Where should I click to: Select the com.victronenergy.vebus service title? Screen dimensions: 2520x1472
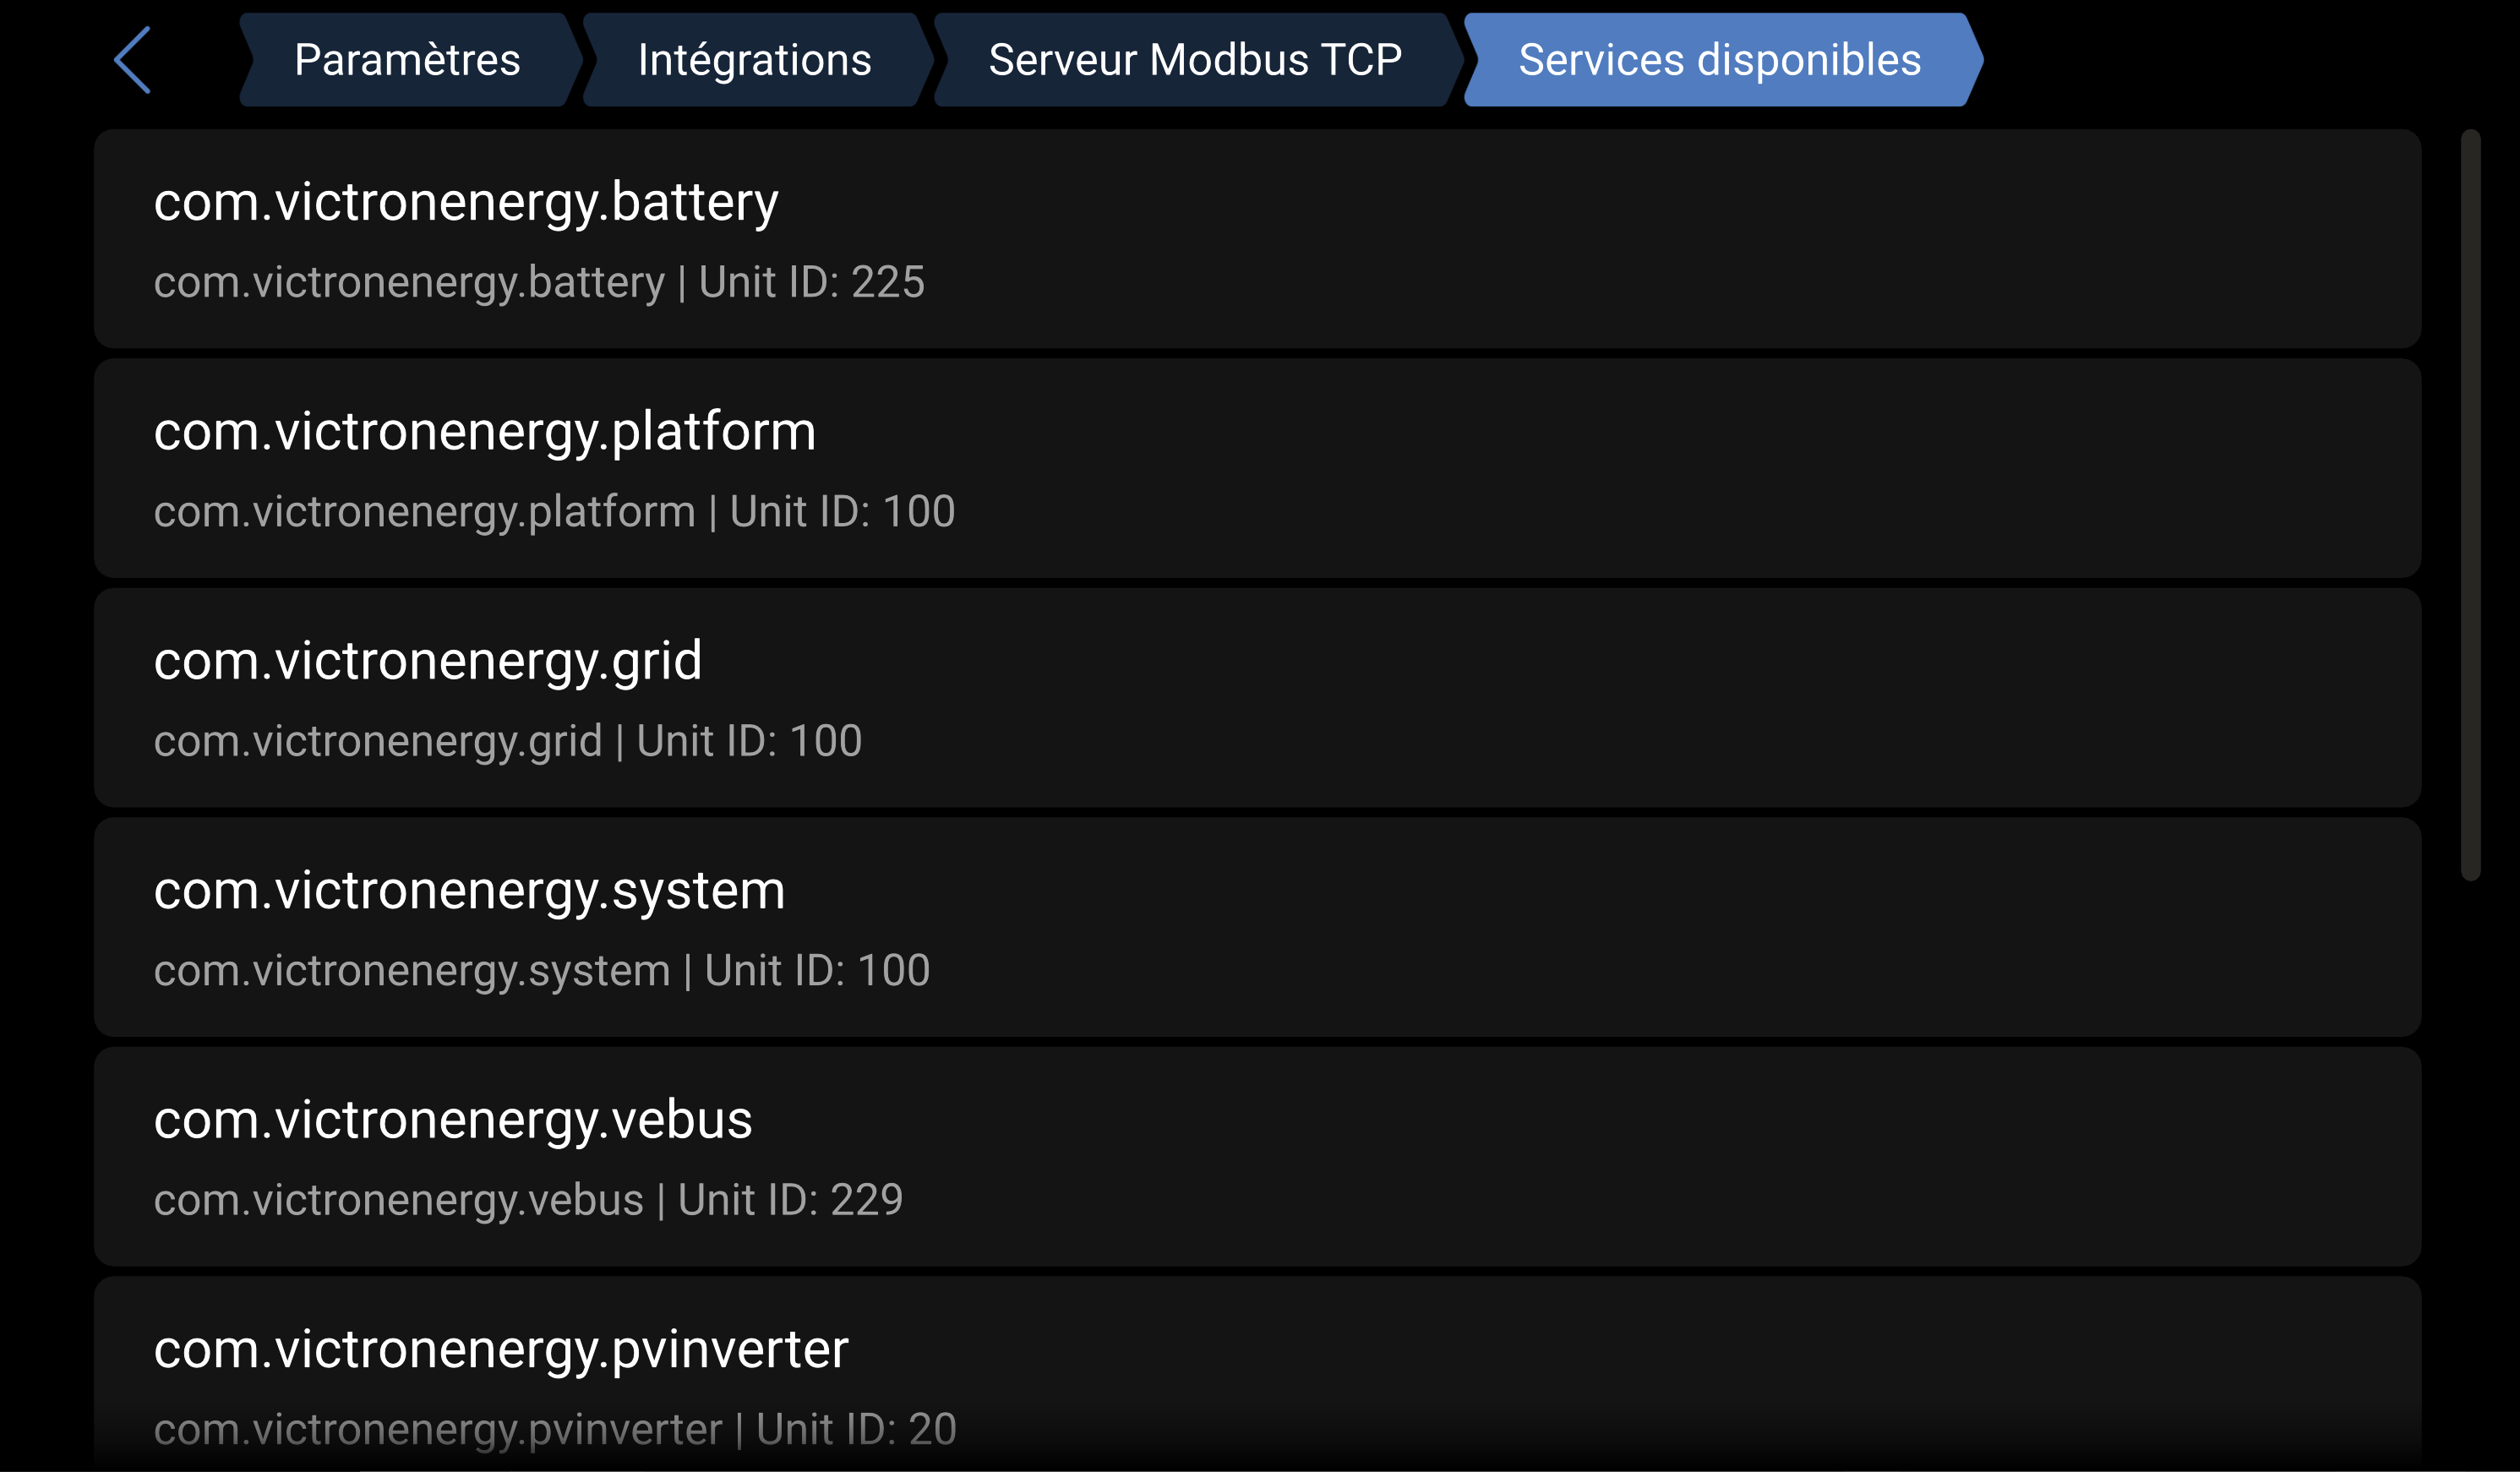[452, 1120]
